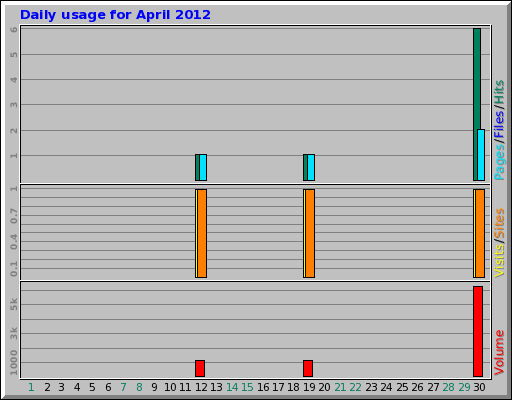Click the orange Sites bar for day 12
This screenshot has height=400, width=512.
point(202,233)
